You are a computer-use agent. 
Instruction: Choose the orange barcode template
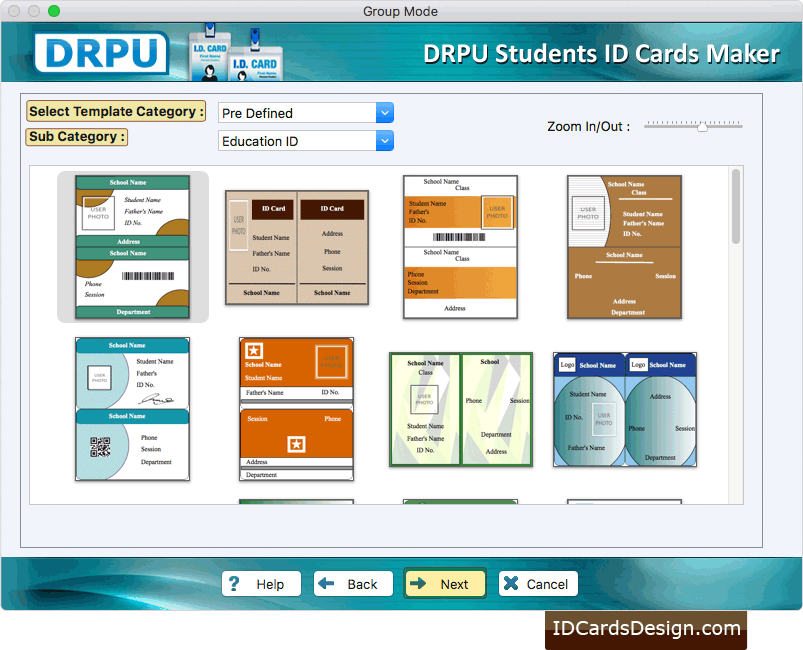tap(460, 247)
